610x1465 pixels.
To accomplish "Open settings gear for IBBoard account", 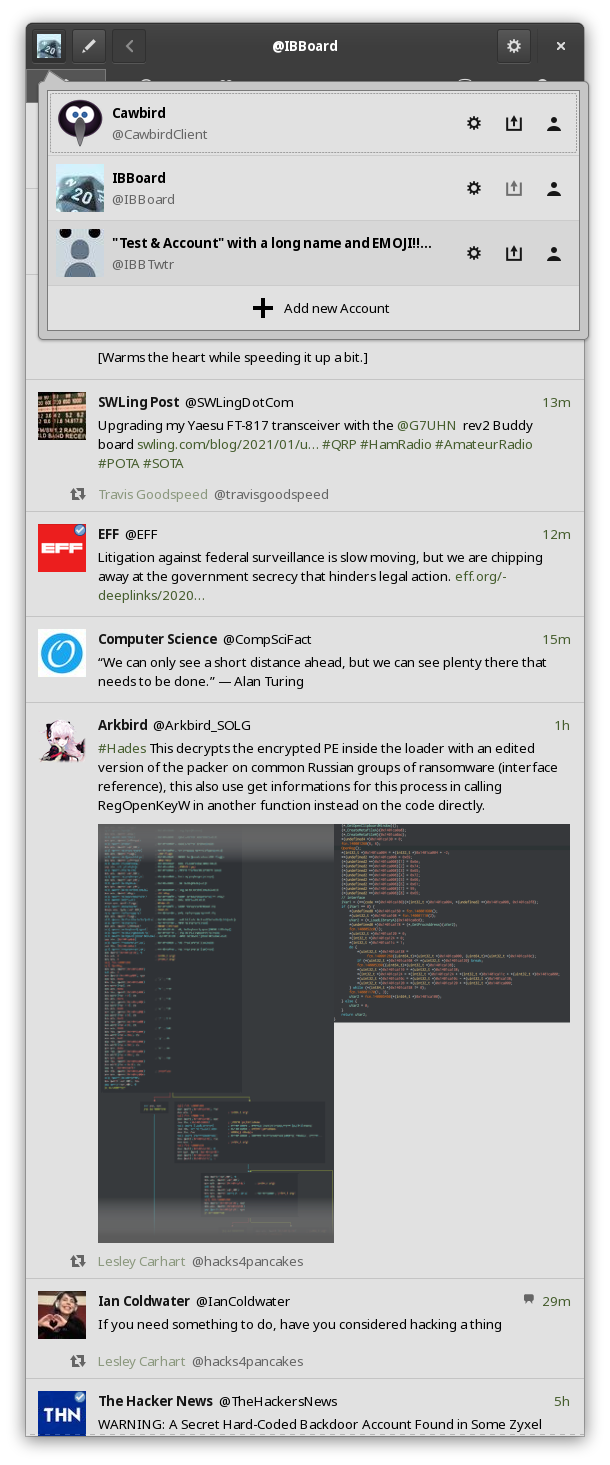I will (x=474, y=188).
